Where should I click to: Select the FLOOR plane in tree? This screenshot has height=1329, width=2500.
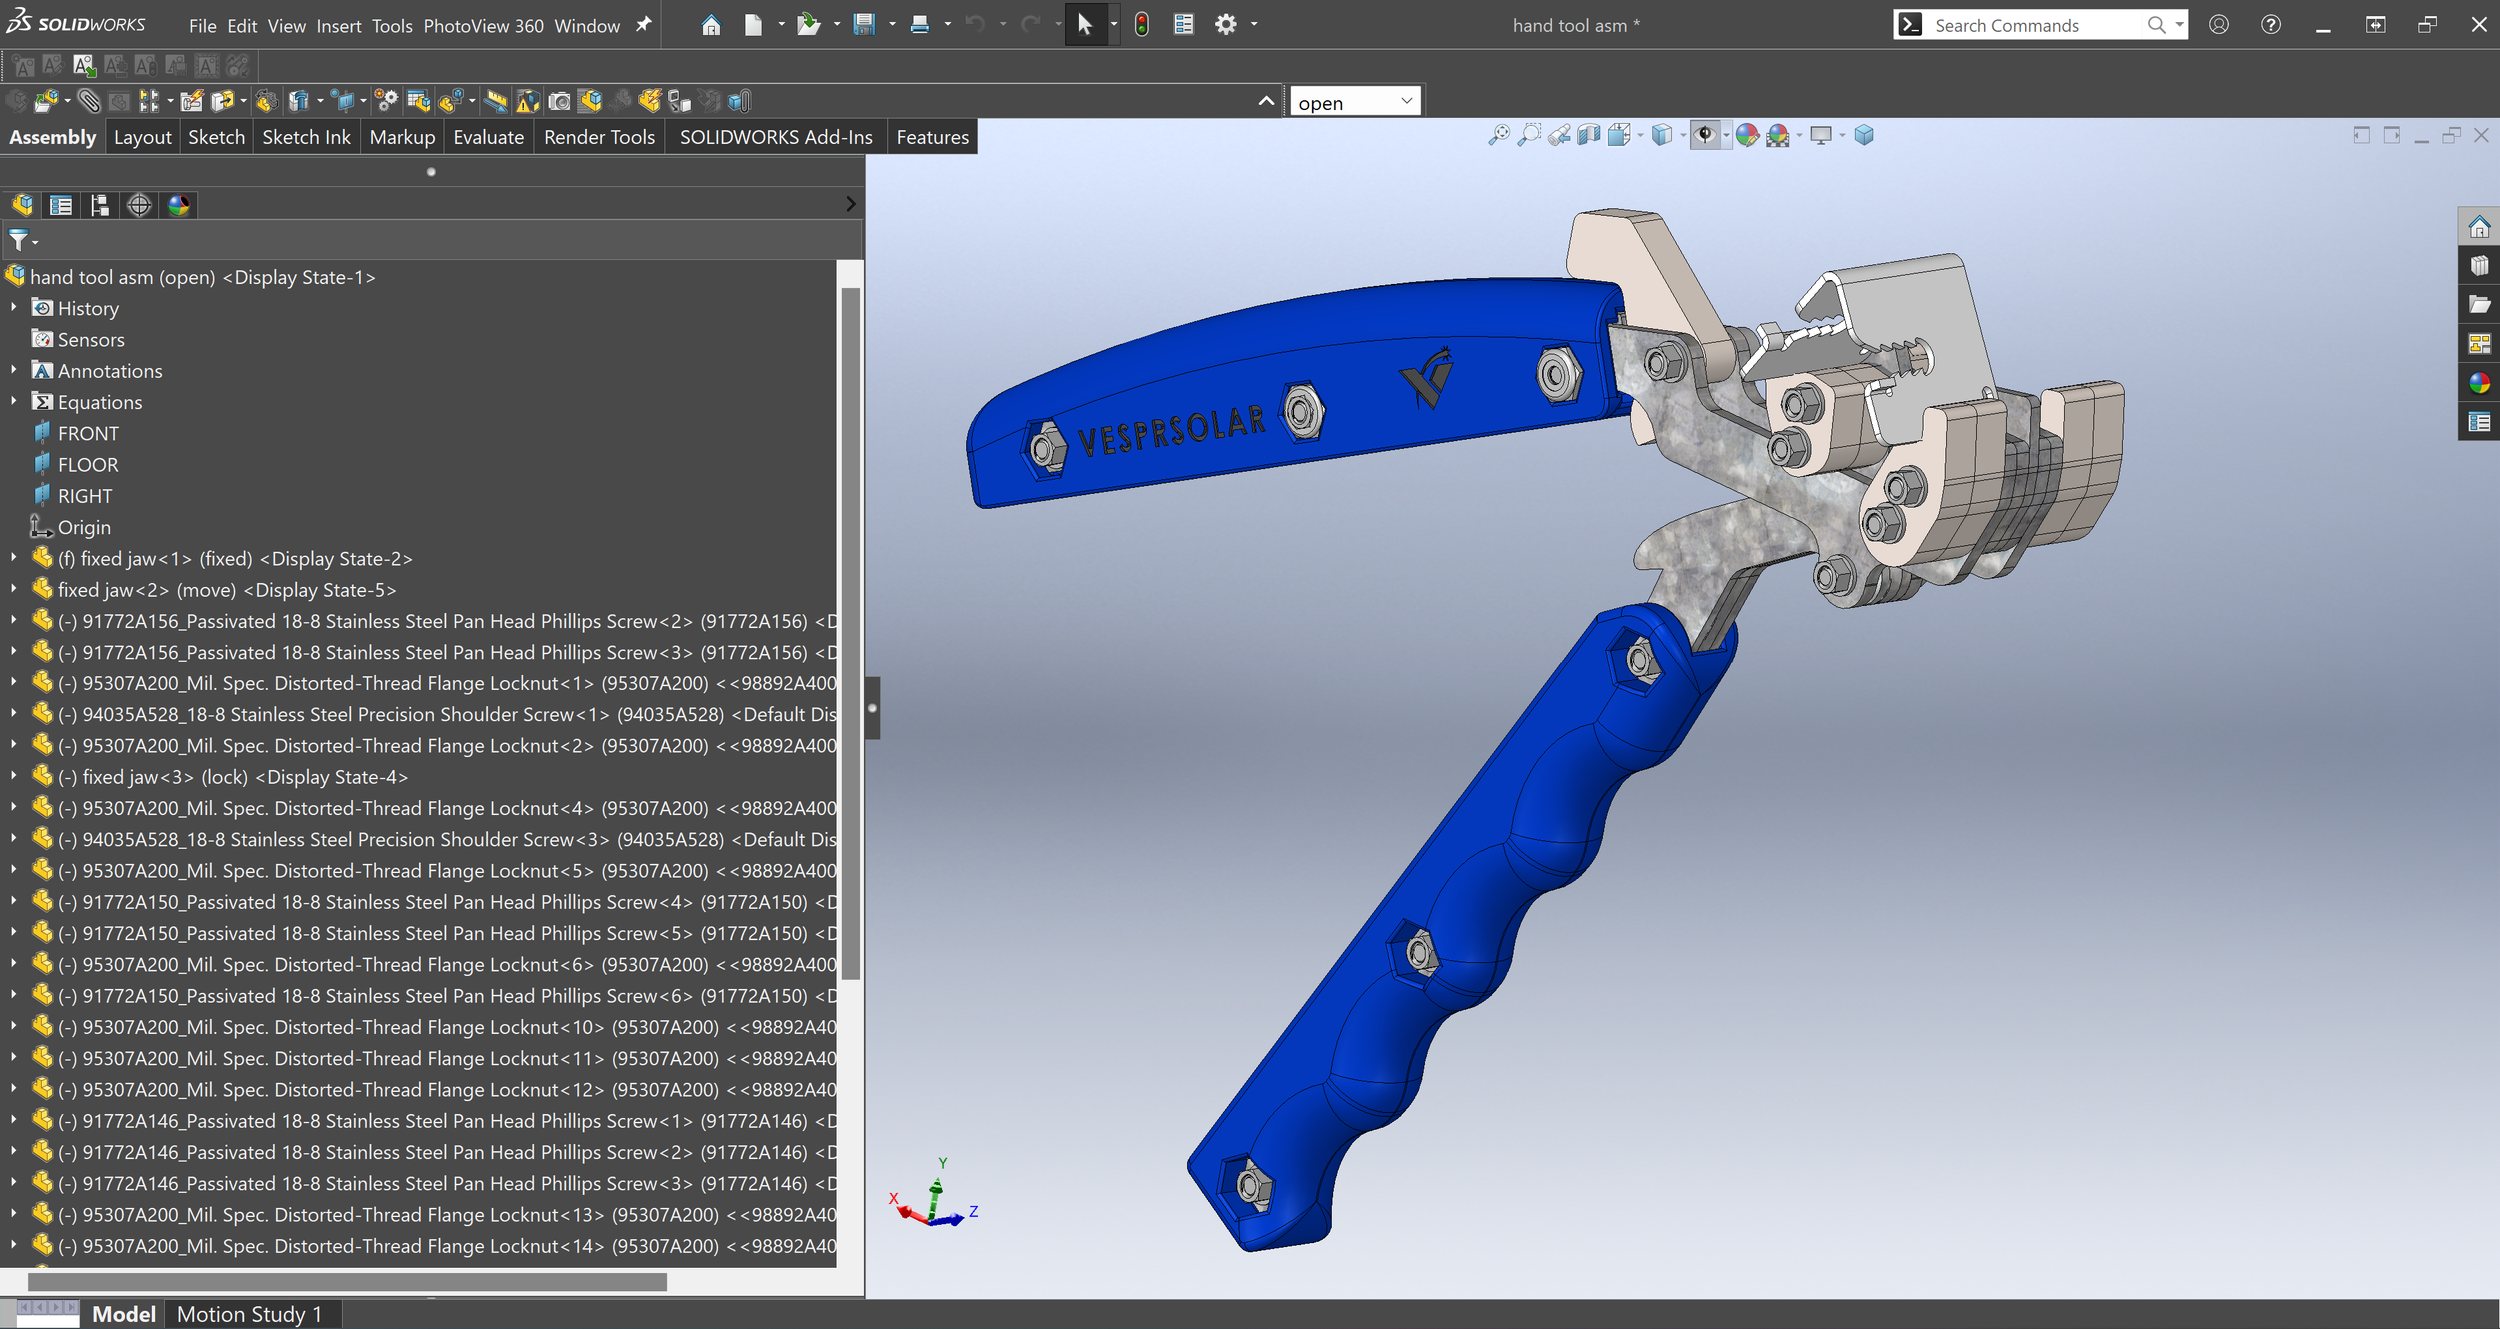(x=88, y=465)
